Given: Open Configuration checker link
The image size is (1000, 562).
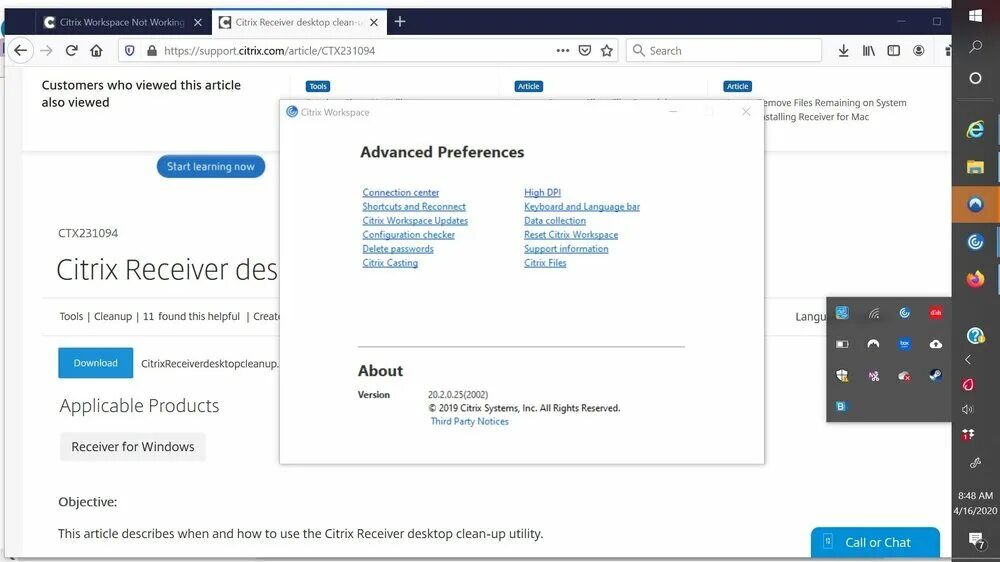Looking at the screenshot, I should tap(409, 234).
